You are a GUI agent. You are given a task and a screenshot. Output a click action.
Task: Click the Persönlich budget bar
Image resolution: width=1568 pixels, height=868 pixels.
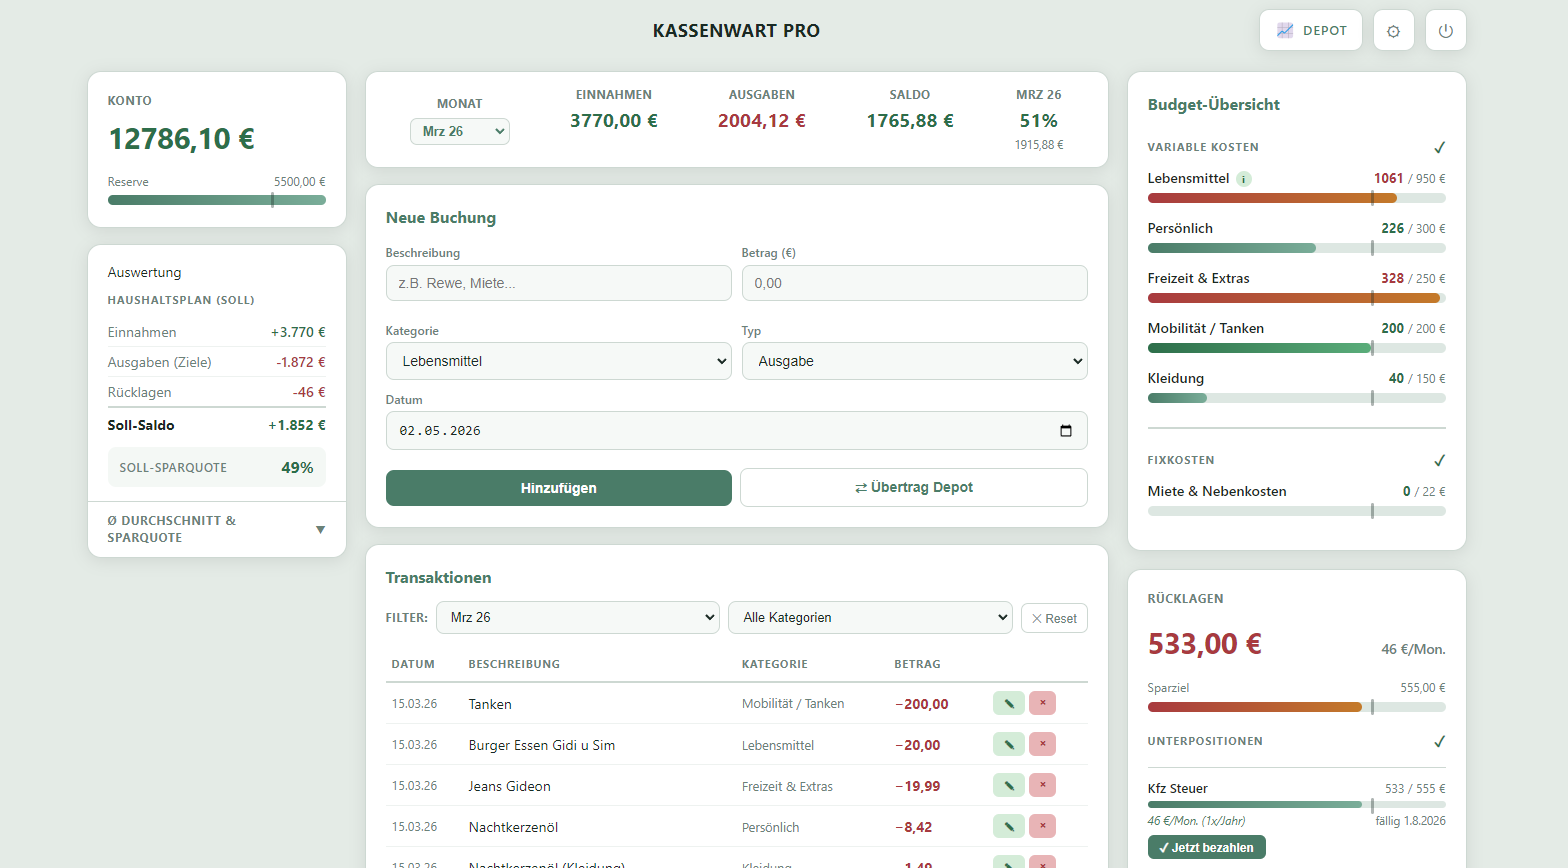coord(1297,248)
